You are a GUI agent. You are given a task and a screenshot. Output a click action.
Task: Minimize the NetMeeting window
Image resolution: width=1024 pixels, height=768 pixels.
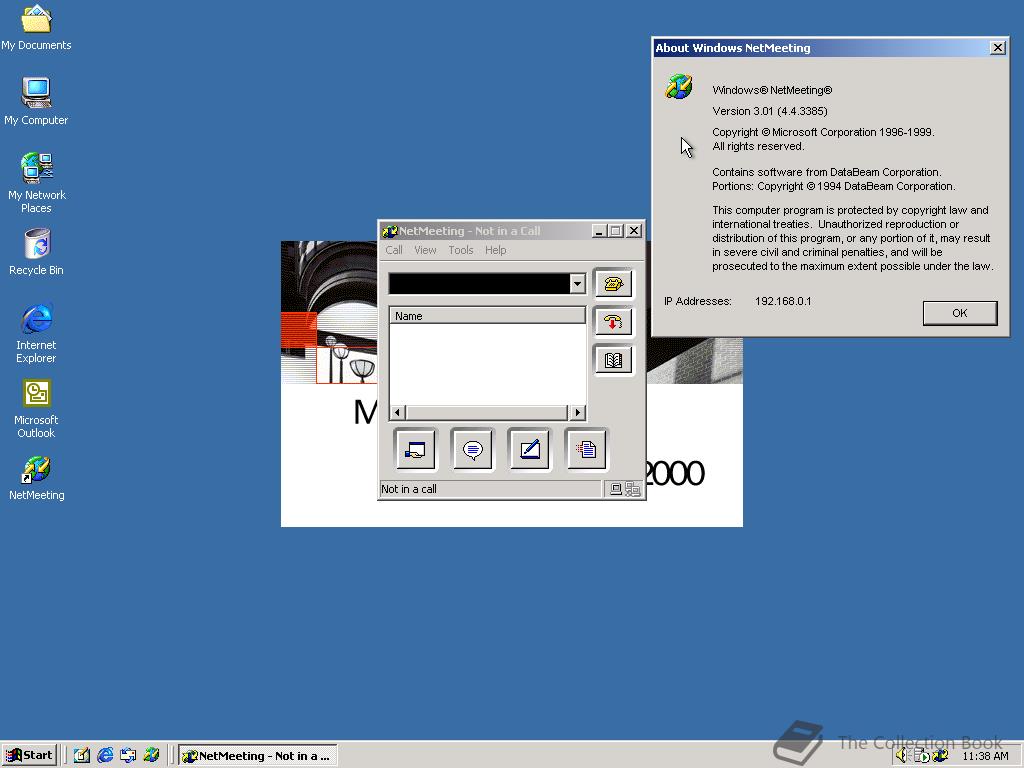(599, 231)
